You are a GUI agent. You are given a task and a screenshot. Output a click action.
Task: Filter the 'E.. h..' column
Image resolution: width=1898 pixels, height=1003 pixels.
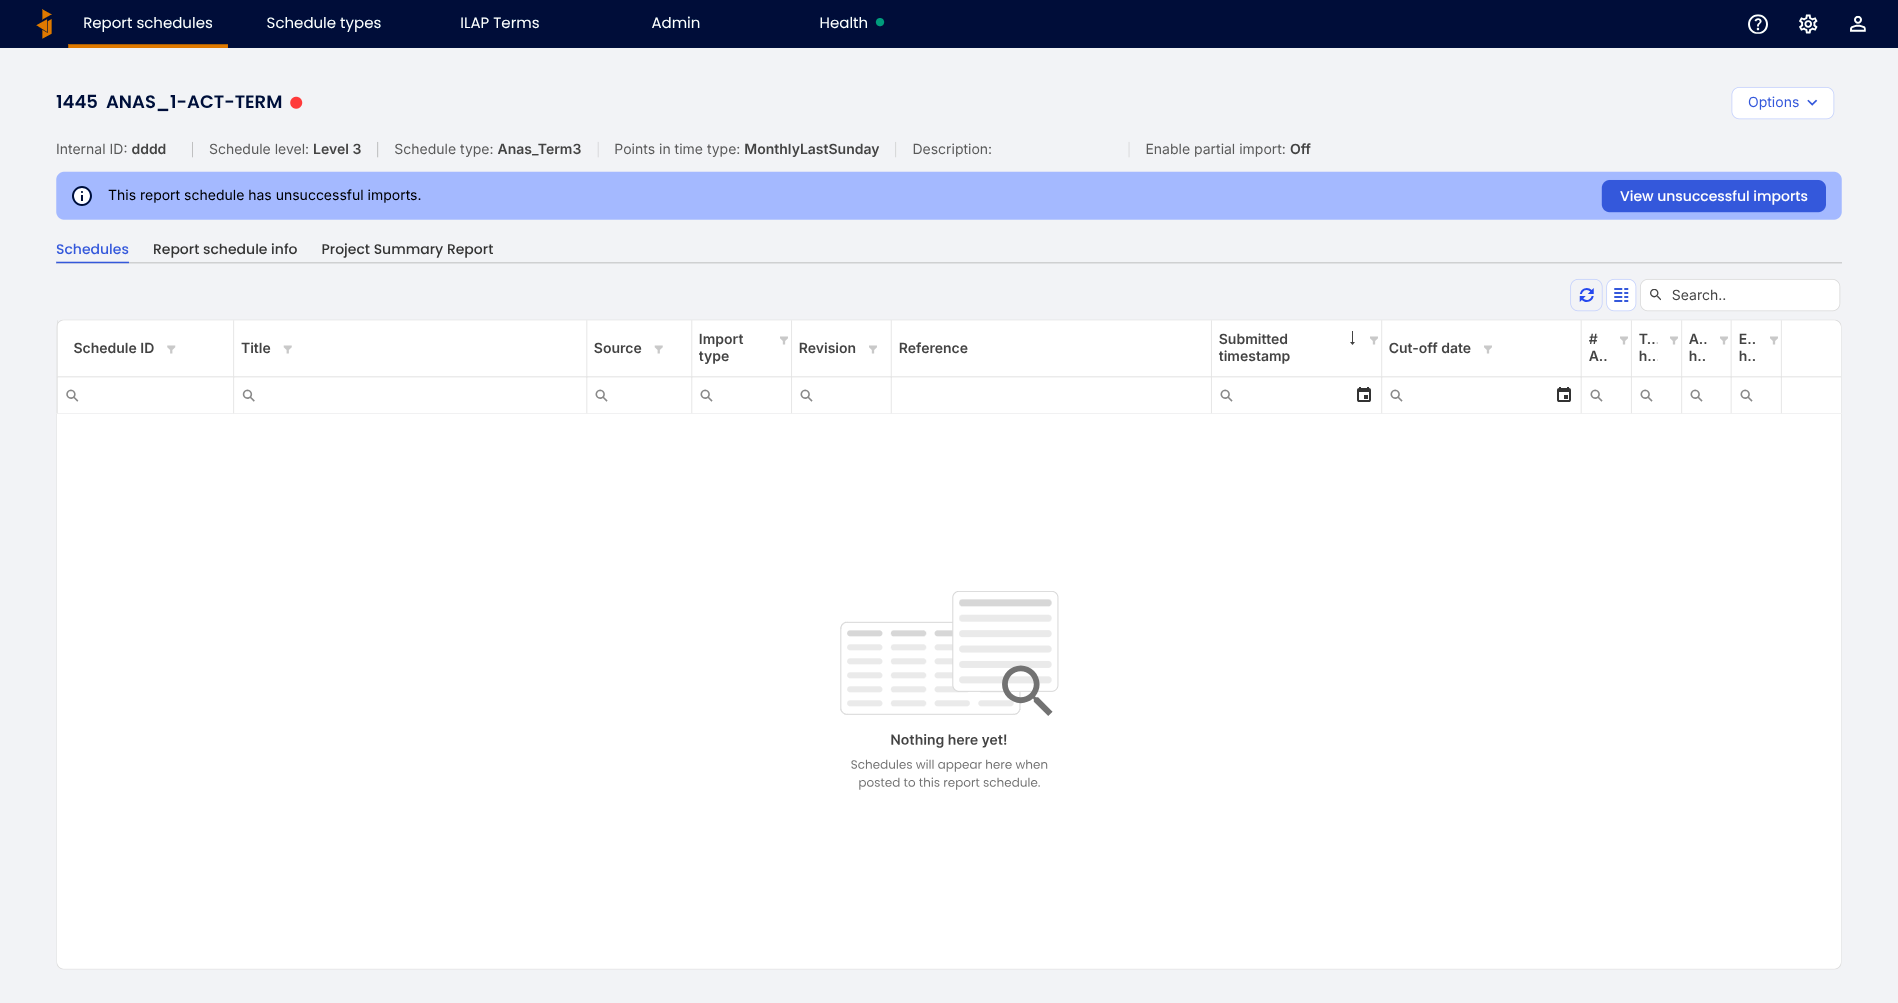pyautogui.click(x=1774, y=340)
